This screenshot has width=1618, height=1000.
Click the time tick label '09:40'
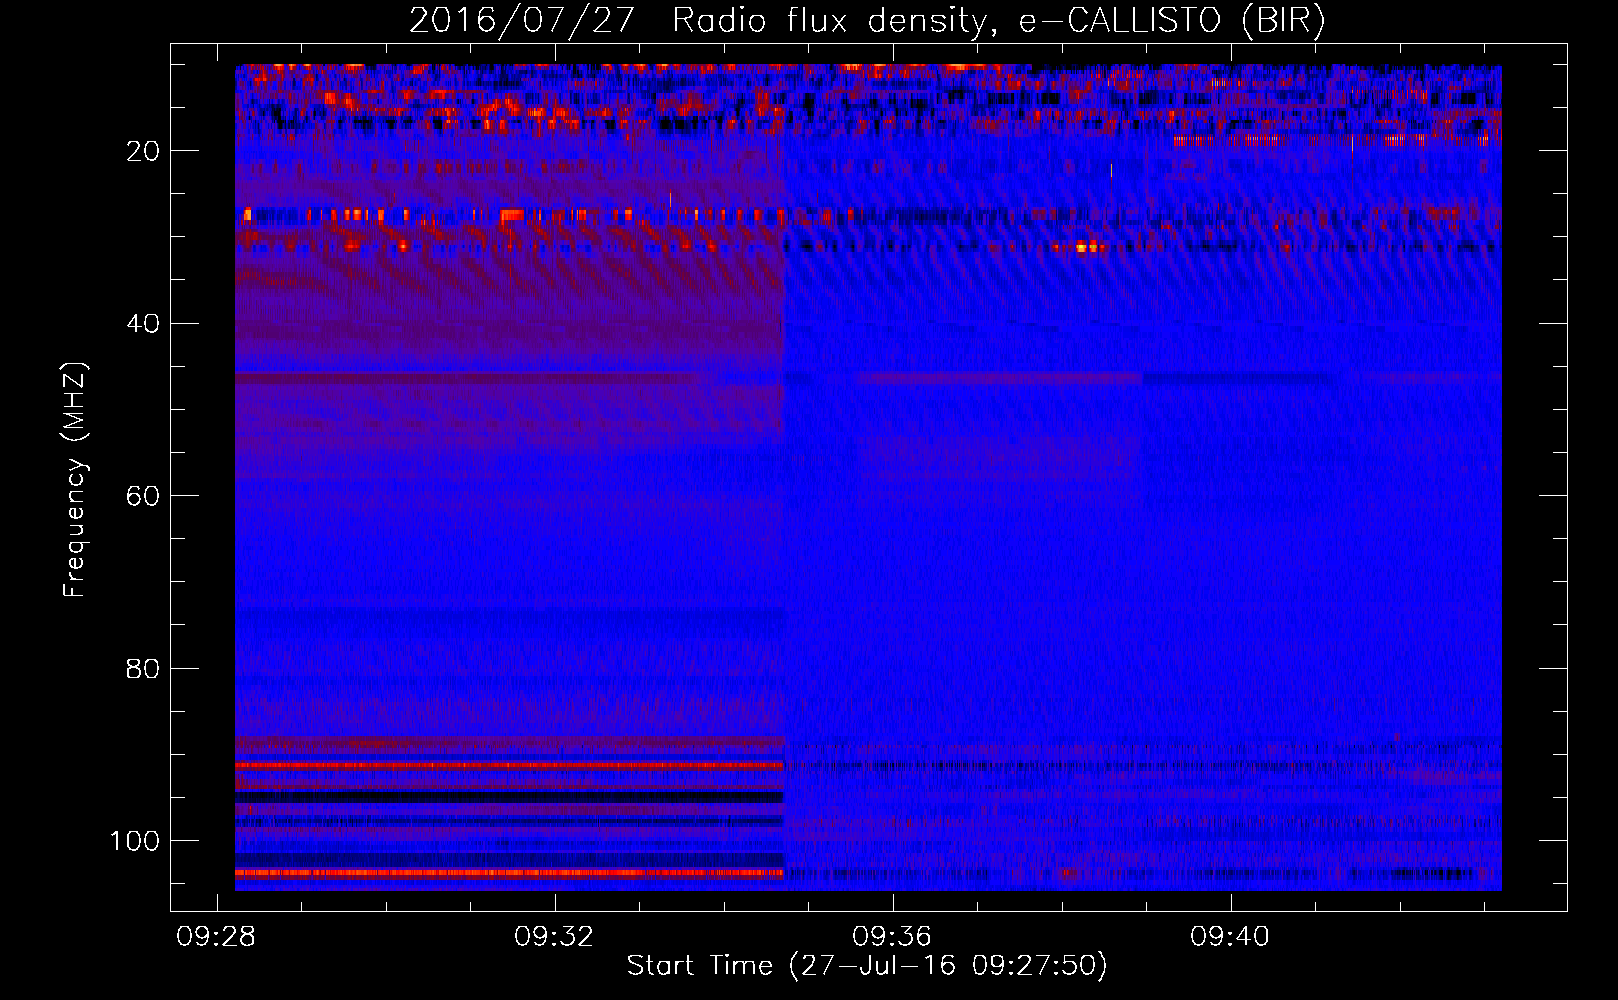coord(1230,937)
